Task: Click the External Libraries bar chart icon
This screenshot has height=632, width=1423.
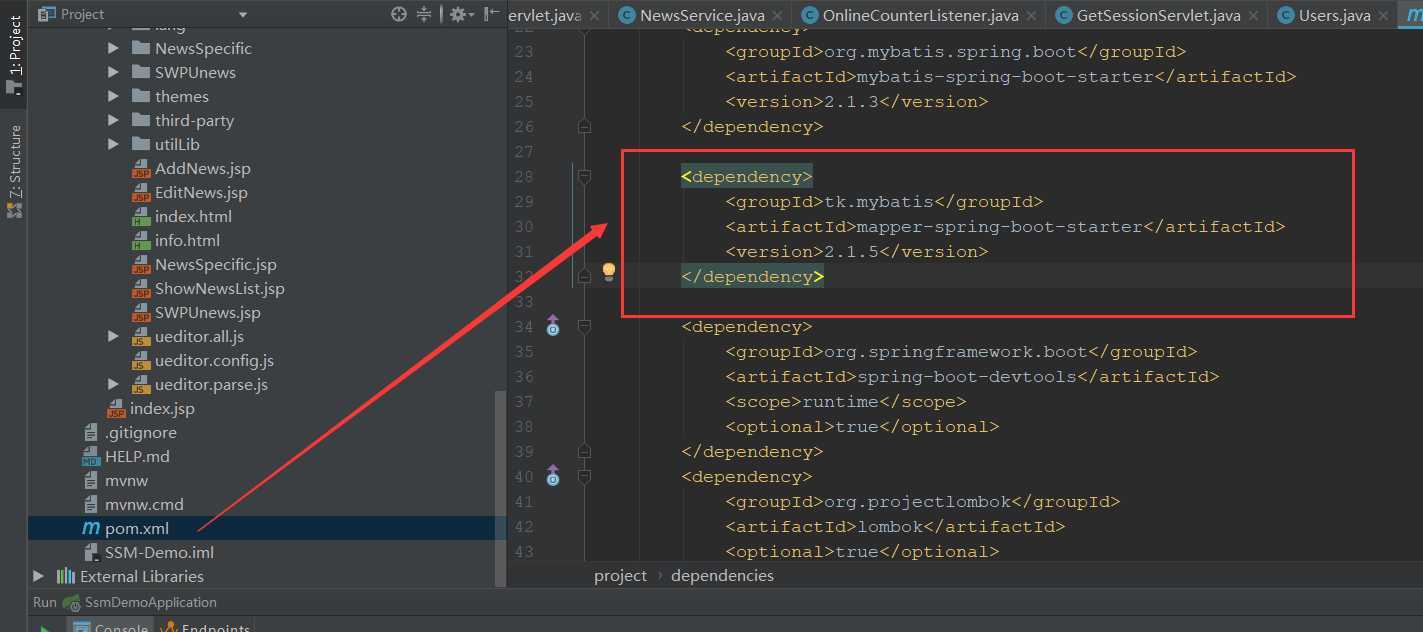Action: (66, 576)
